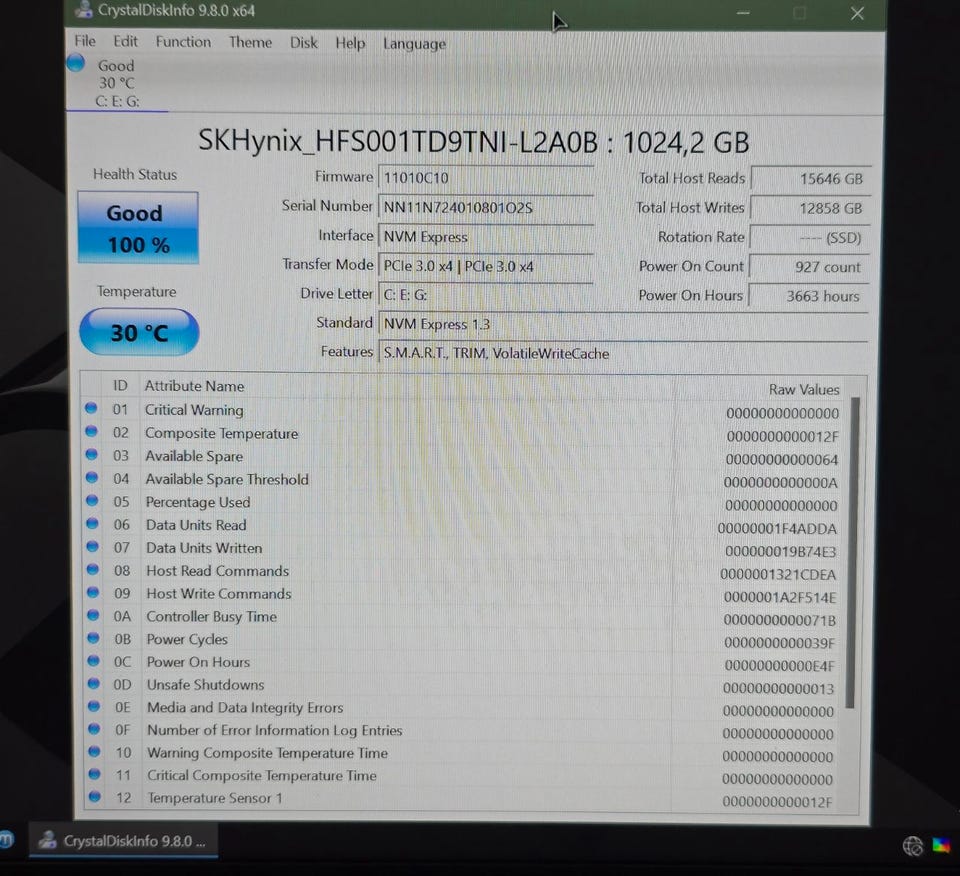This screenshot has height=876, width=960.
Task: Select the Good 30 °C disk tab
Action: [x=116, y=83]
